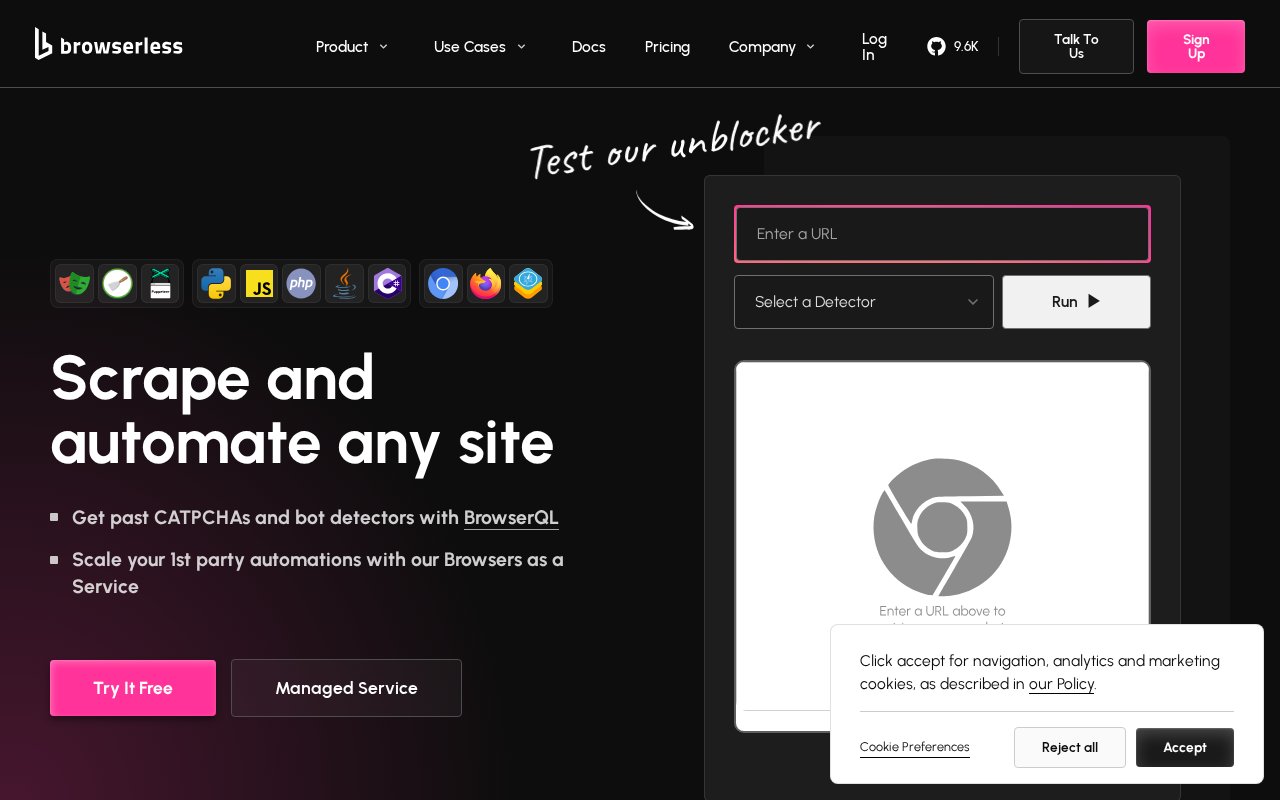Click the Run button
1280x800 pixels.
click(1076, 302)
